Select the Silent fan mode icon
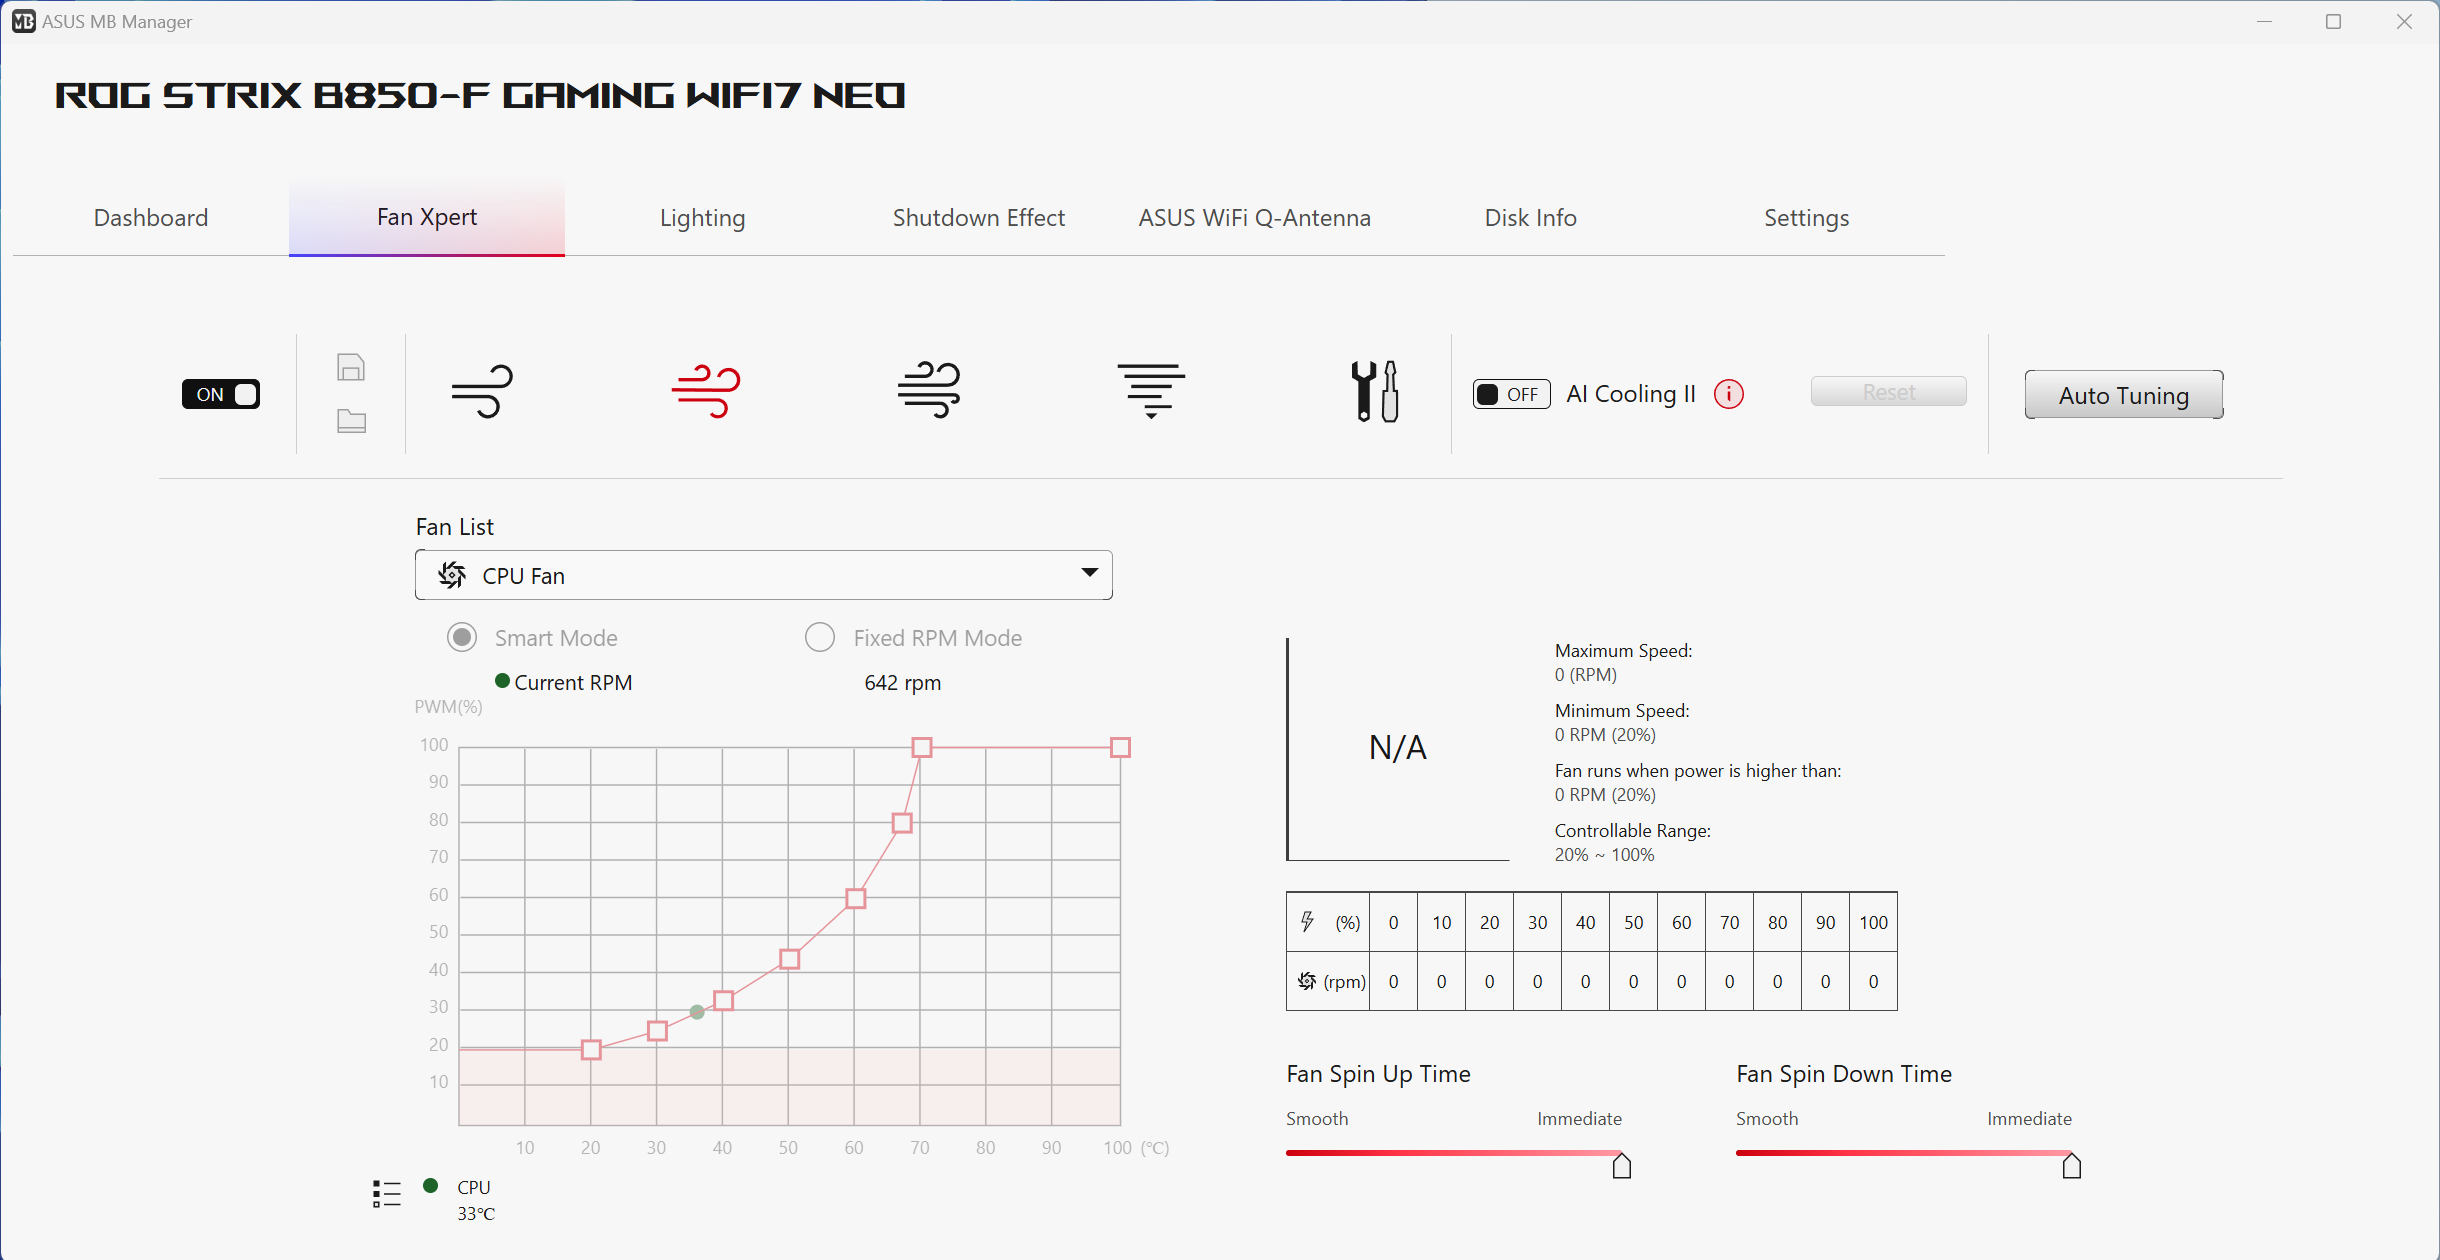Image resolution: width=2440 pixels, height=1260 pixels. (482, 391)
